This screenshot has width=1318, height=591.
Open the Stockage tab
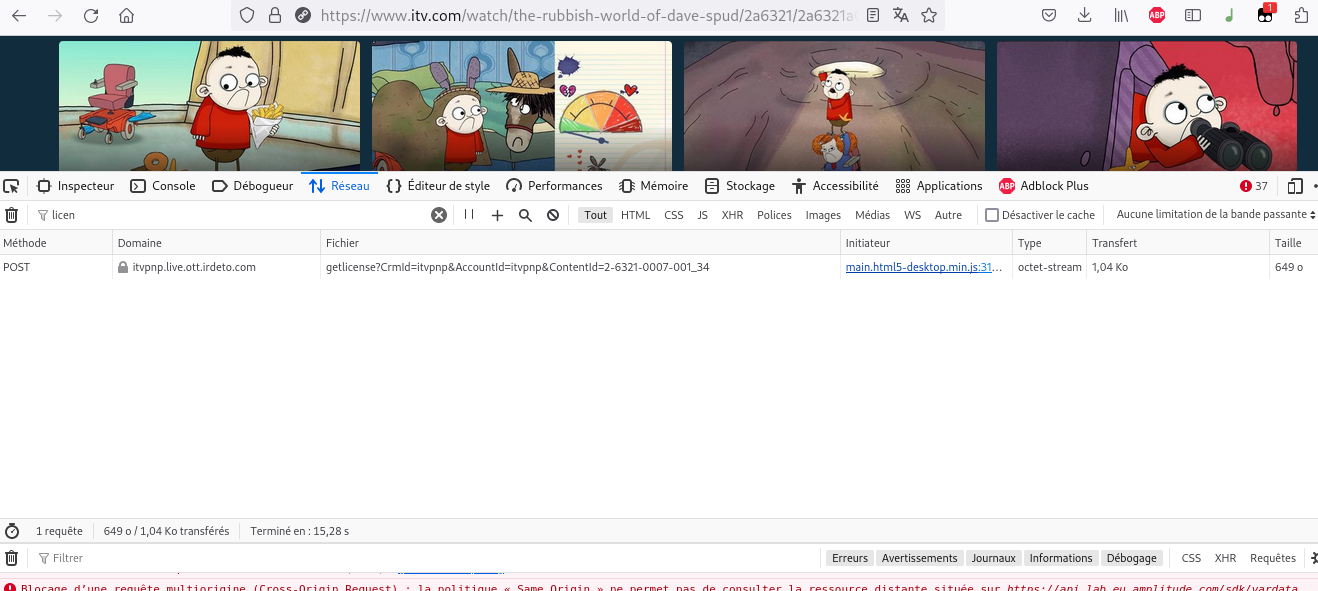click(740, 186)
